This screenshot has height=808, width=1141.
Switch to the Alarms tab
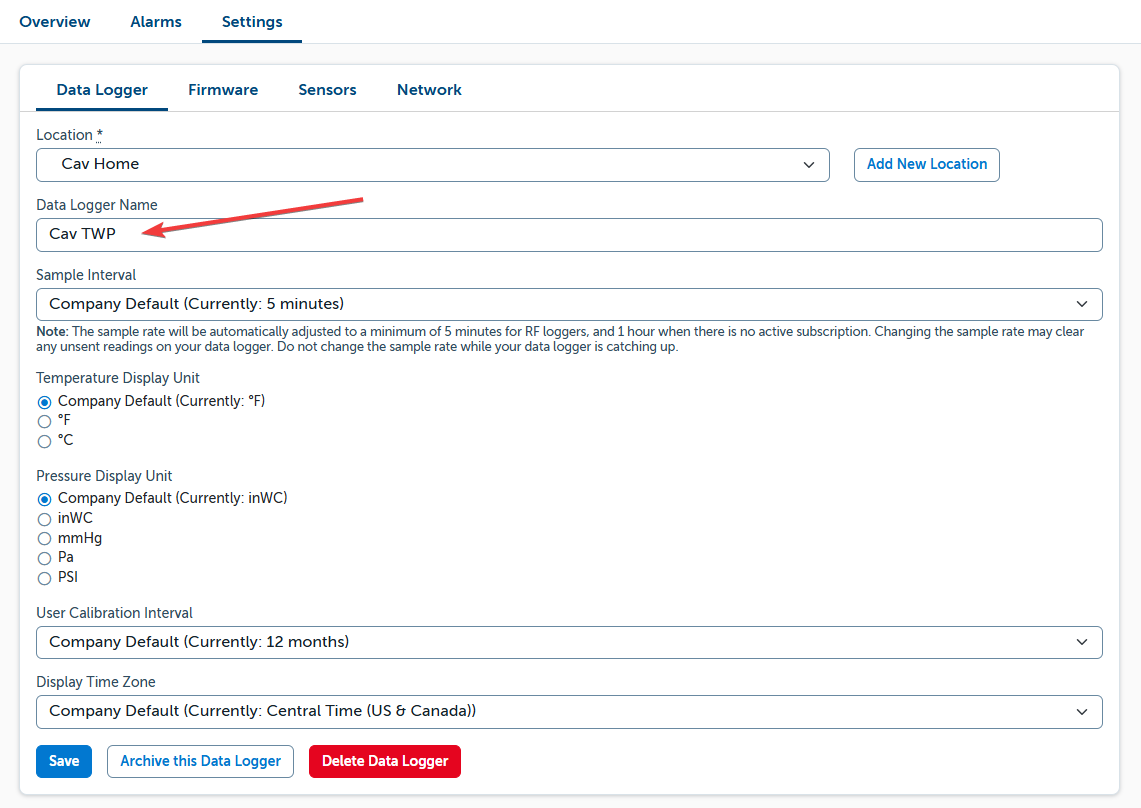pos(155,21)
